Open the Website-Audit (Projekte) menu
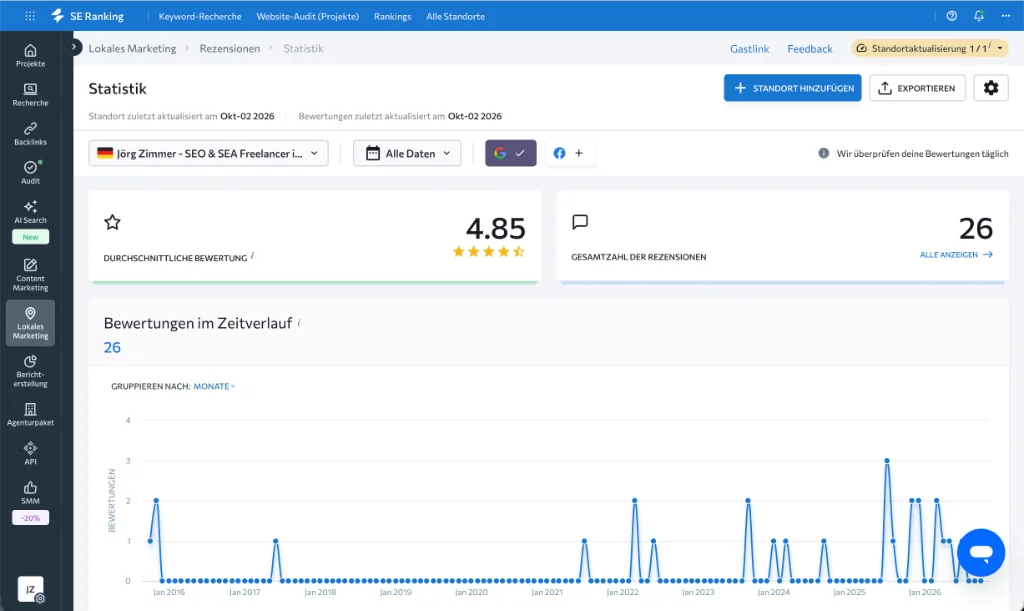 [x=308, y=16]
